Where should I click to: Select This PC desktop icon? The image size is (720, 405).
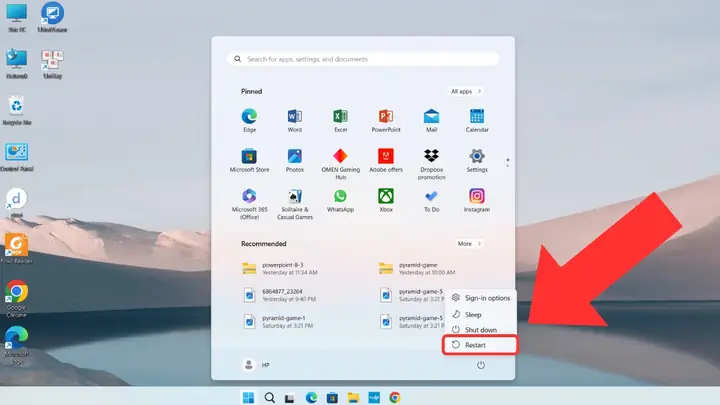click(x=17, y=17)
